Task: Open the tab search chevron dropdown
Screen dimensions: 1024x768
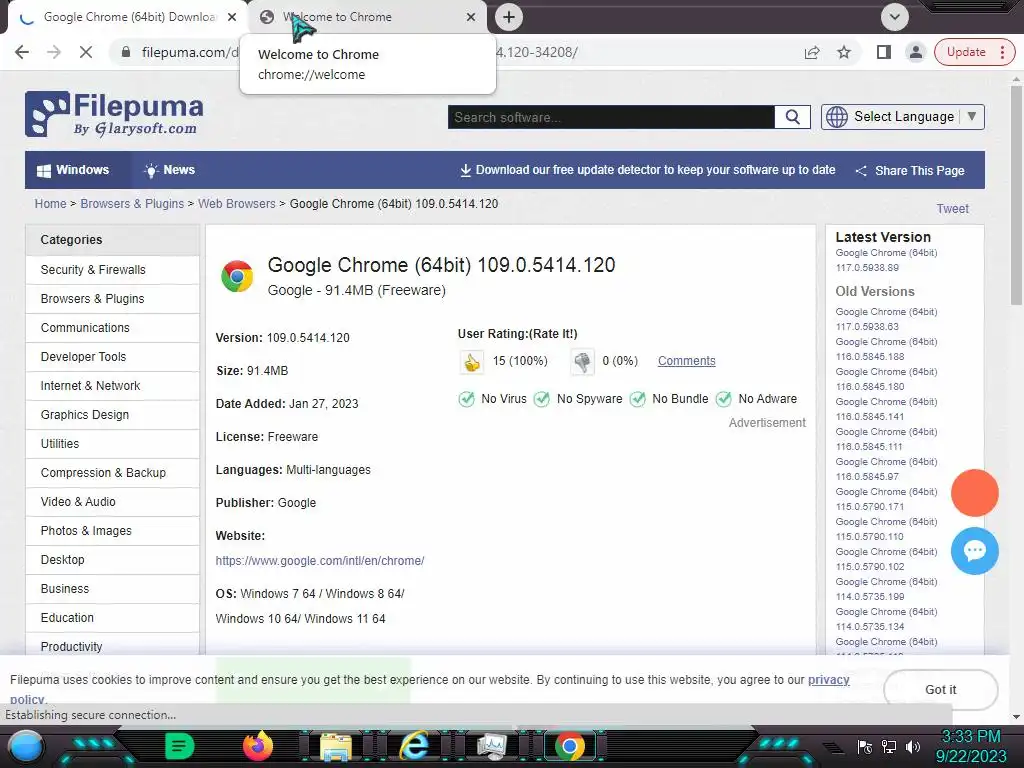Action: (x=894, y=17)
